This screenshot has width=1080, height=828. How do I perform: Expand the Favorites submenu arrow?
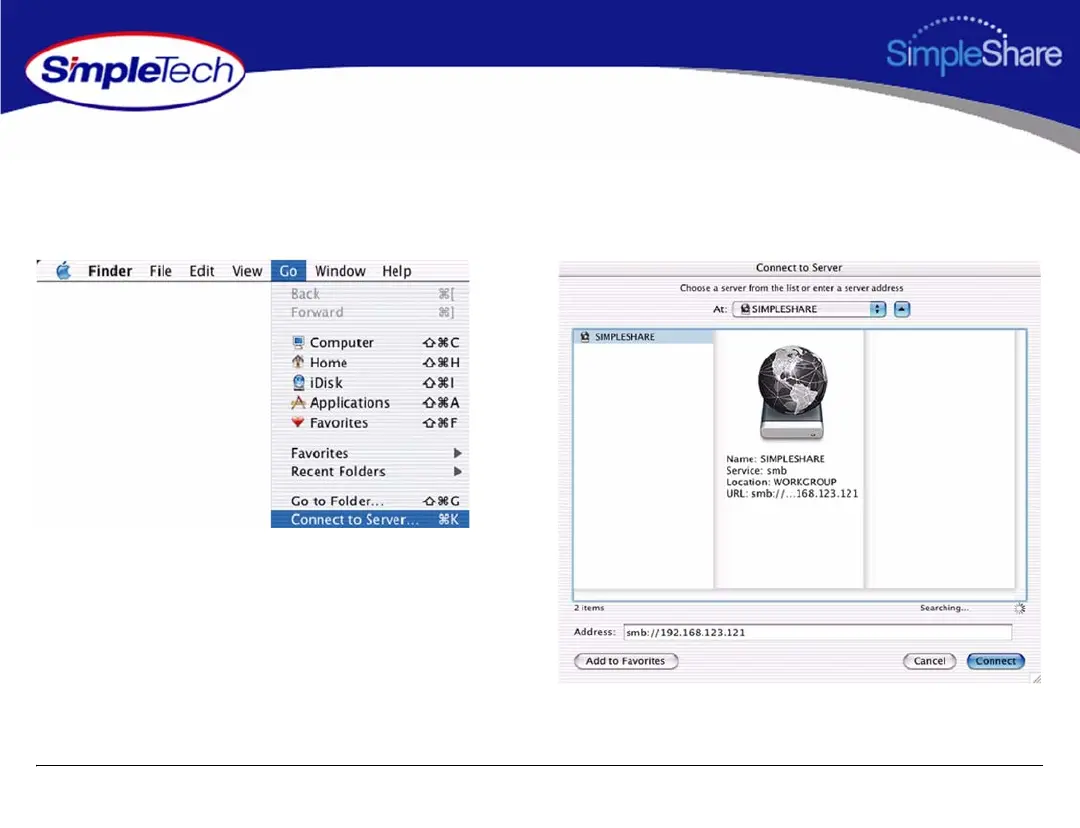pyautogui.click(x=457, y=453)
